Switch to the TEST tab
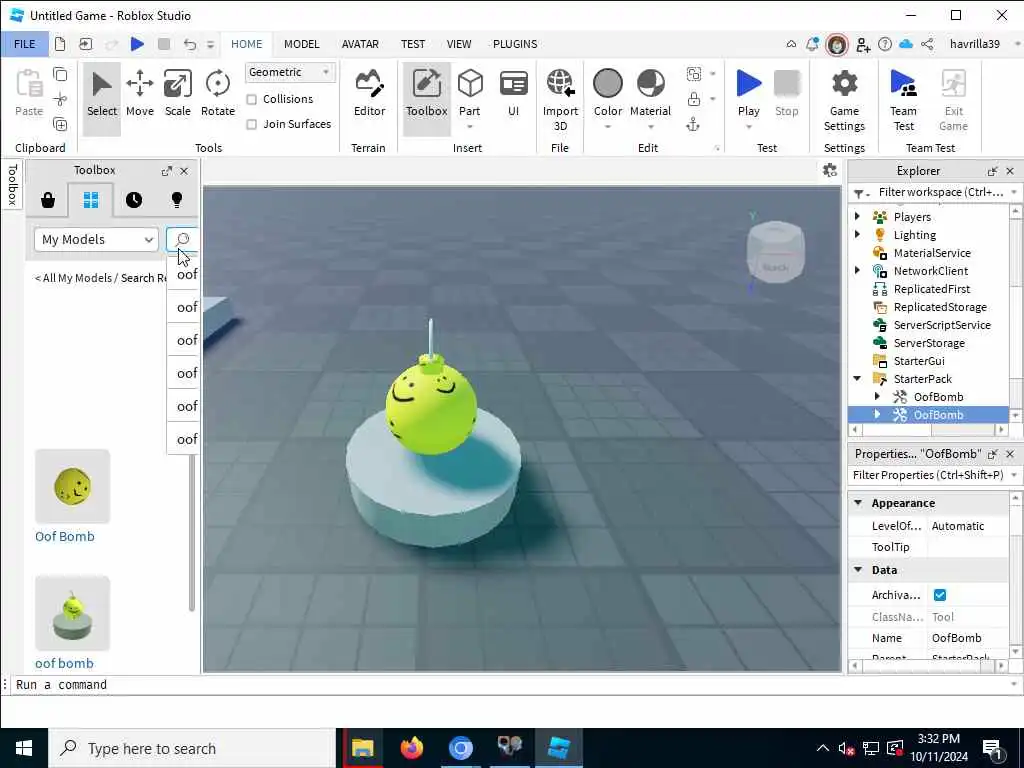Screen dimensions: 1024x768 click(x=413, y=44)
